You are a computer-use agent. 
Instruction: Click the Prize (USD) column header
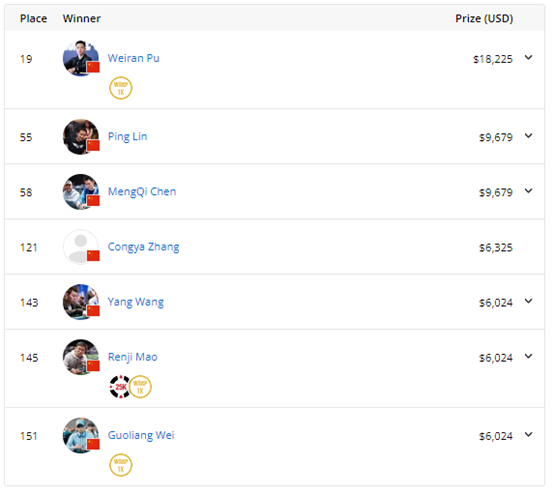pos(484,18)
